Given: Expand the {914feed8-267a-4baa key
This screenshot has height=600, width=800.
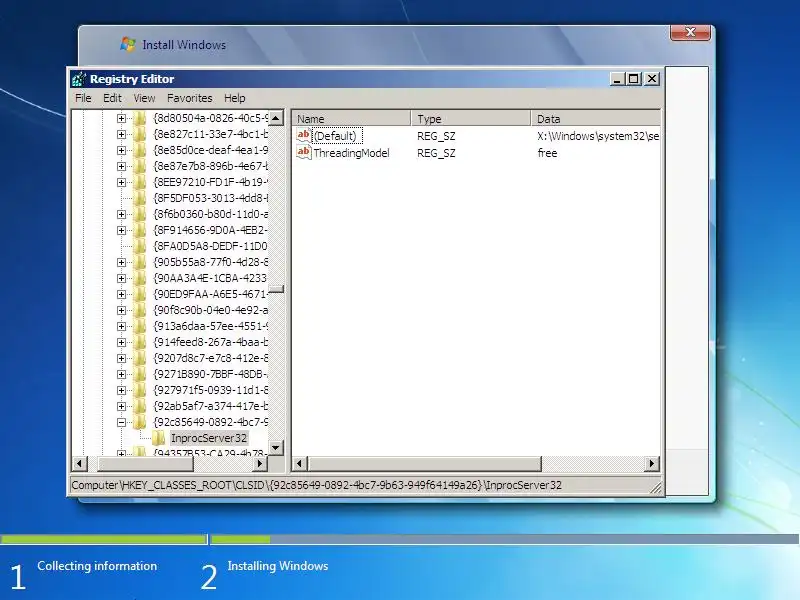Looking at the screenshot, I should [x=121, y=342].
